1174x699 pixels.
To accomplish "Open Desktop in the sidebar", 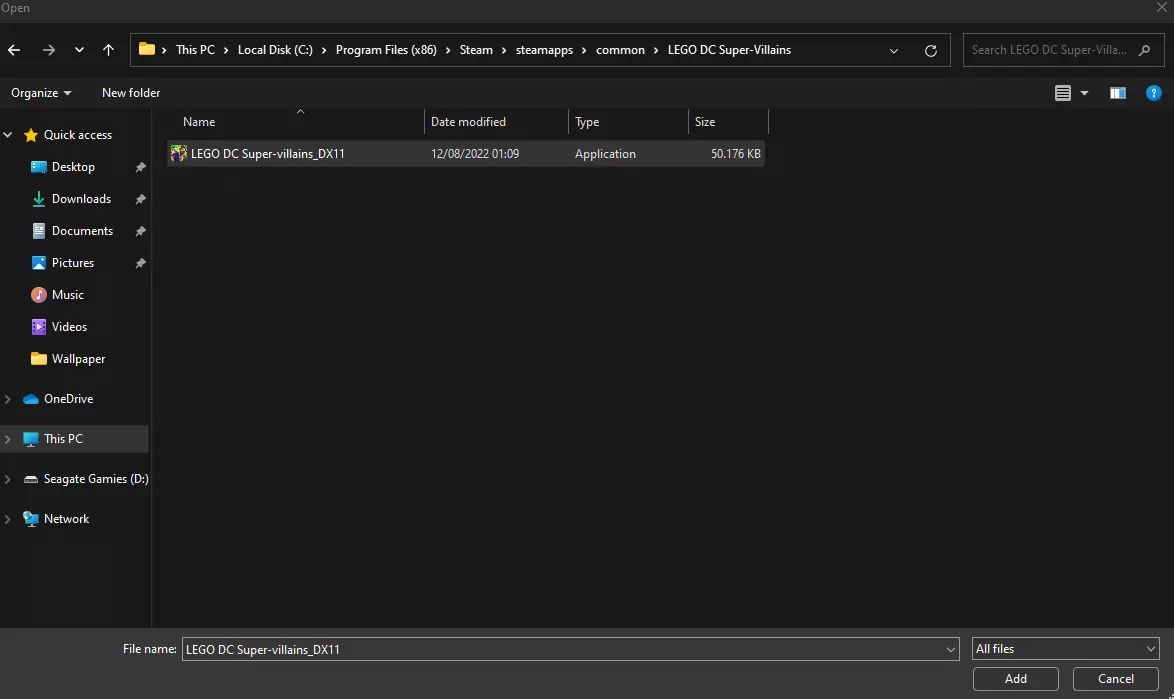I will pyautogui.click(x=73, y=167).
